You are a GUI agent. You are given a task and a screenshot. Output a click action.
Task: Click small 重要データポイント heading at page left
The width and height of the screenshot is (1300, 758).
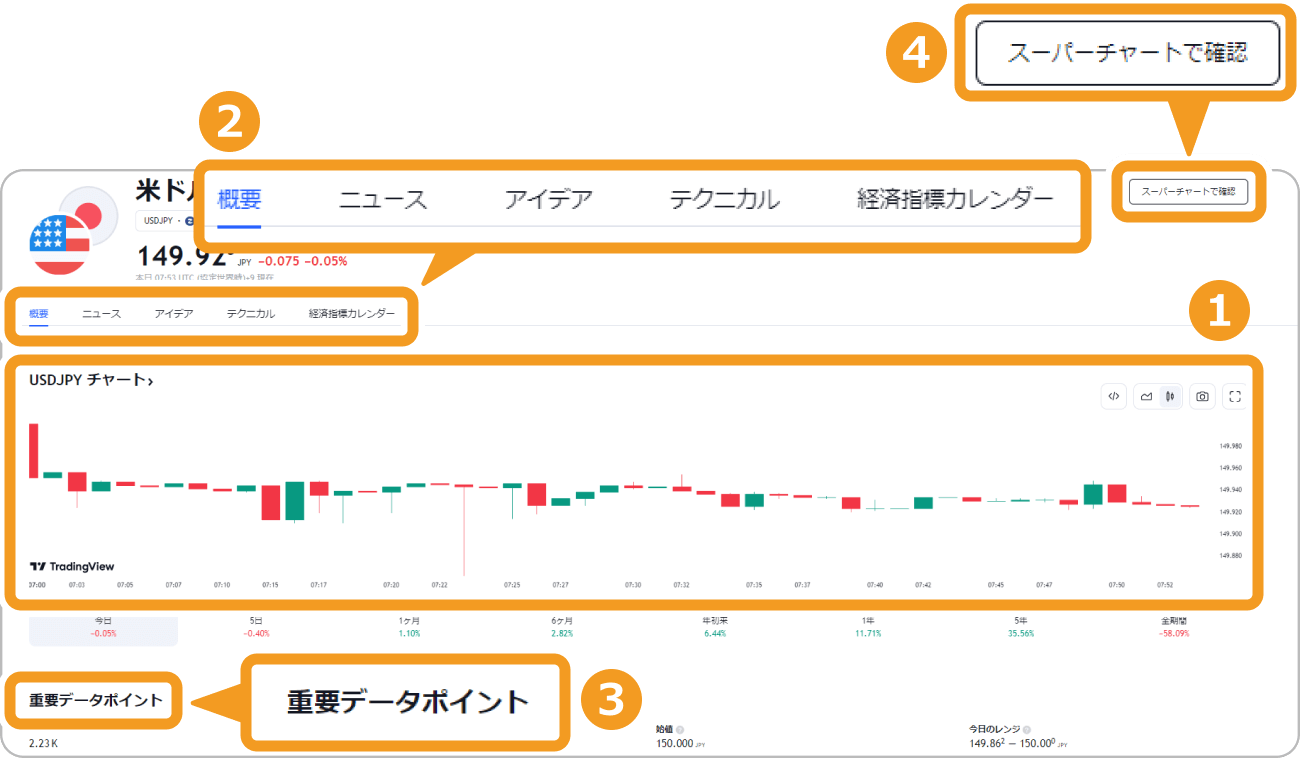(95, 700)
